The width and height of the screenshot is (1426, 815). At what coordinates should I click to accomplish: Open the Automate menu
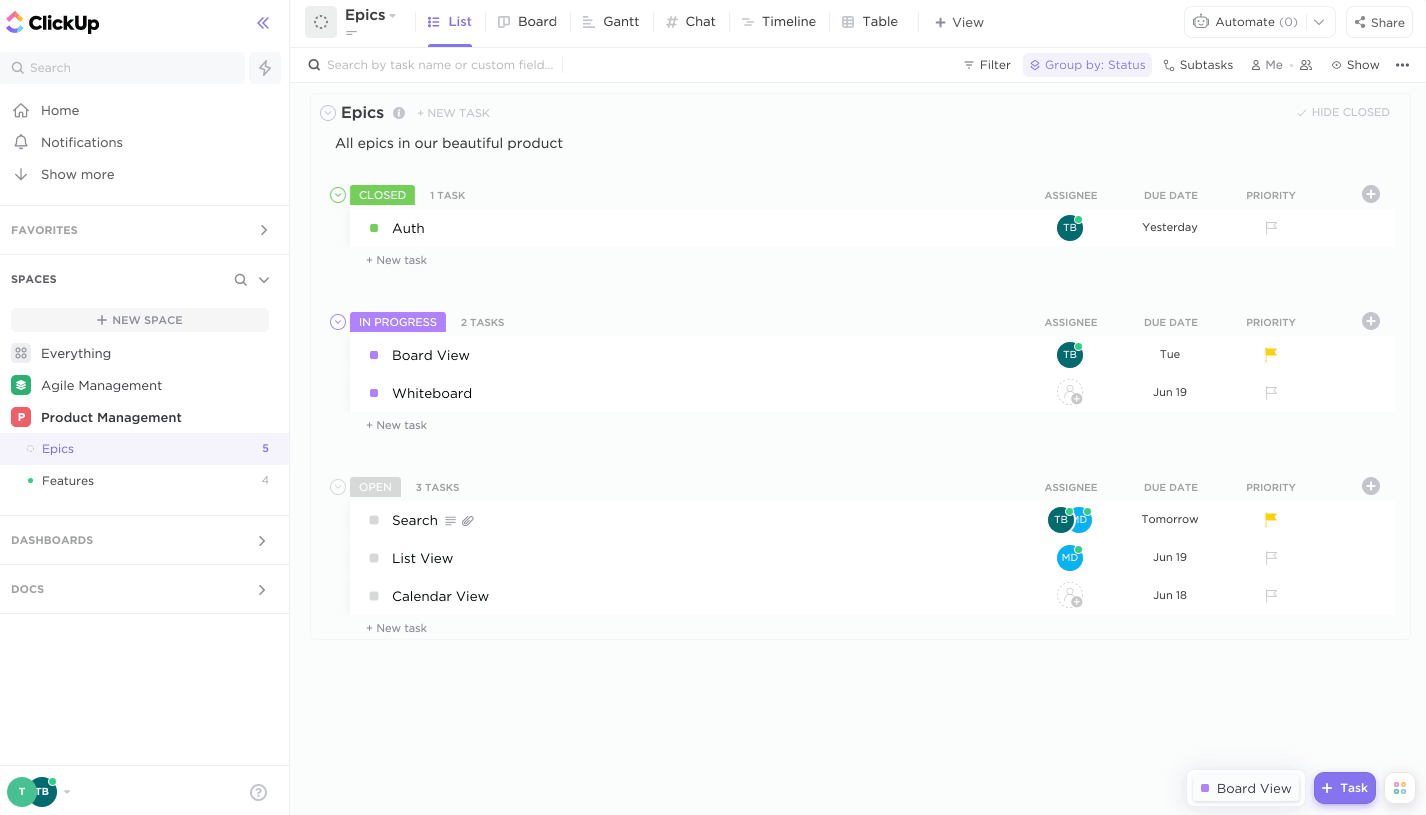click(x=1247, y=21)
